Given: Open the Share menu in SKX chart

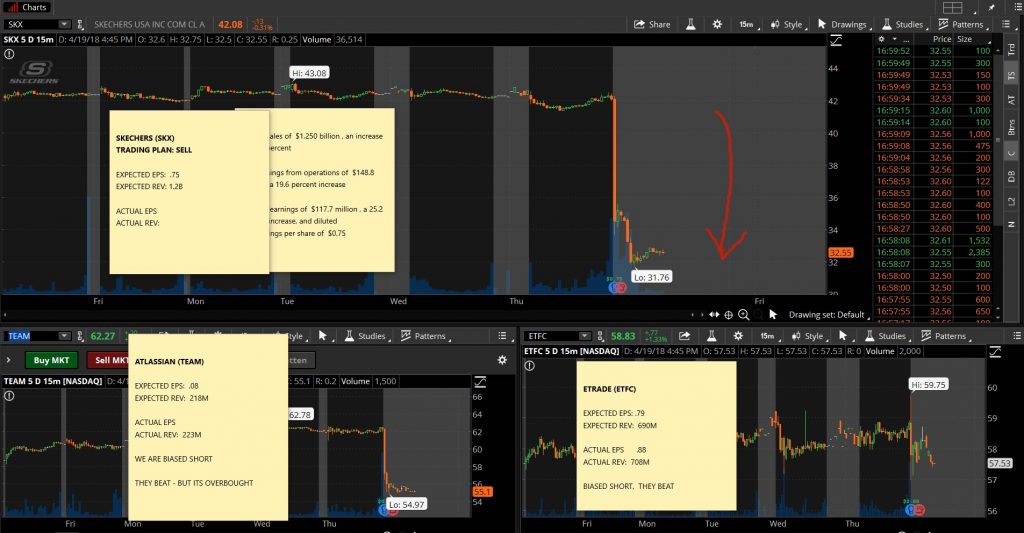Looking at the screenshot, I should (652, 24).
